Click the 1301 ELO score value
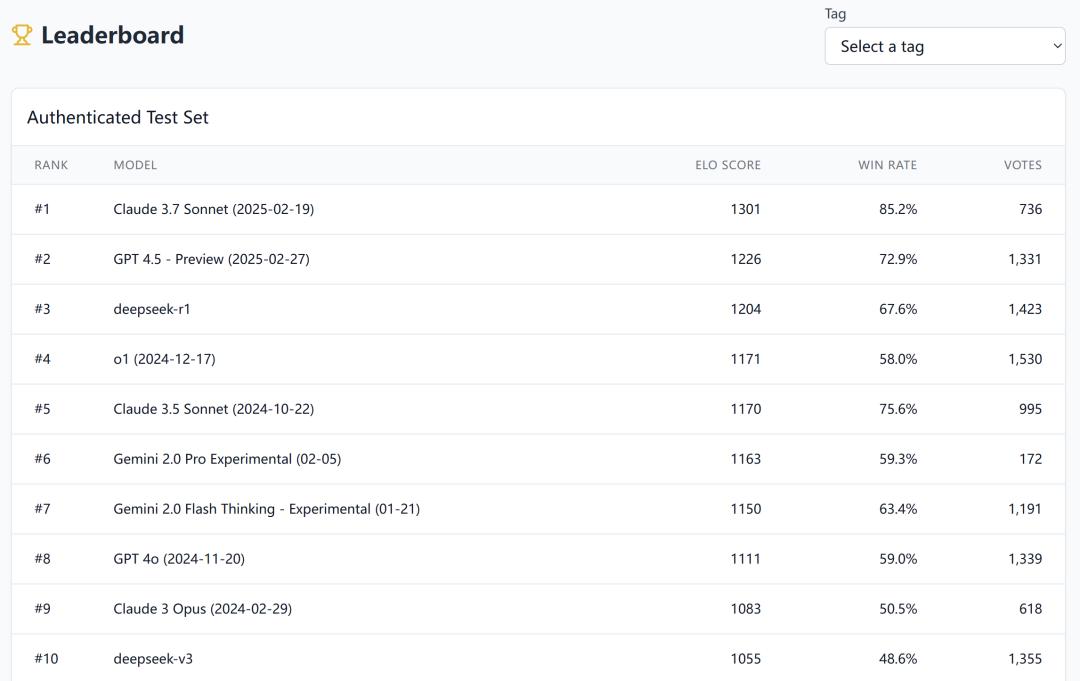This screenshot has height=681, width=1080. point(745,209)
